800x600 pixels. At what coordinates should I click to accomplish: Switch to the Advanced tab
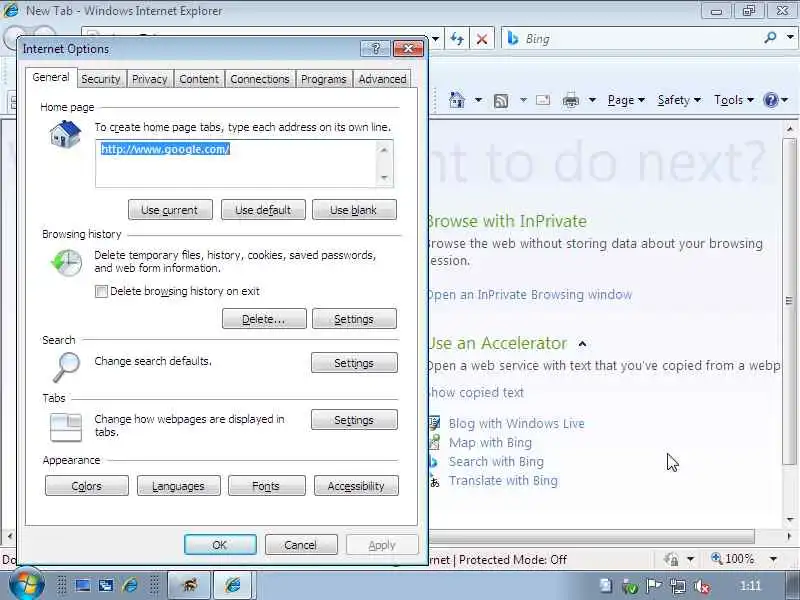click(382, 79)
